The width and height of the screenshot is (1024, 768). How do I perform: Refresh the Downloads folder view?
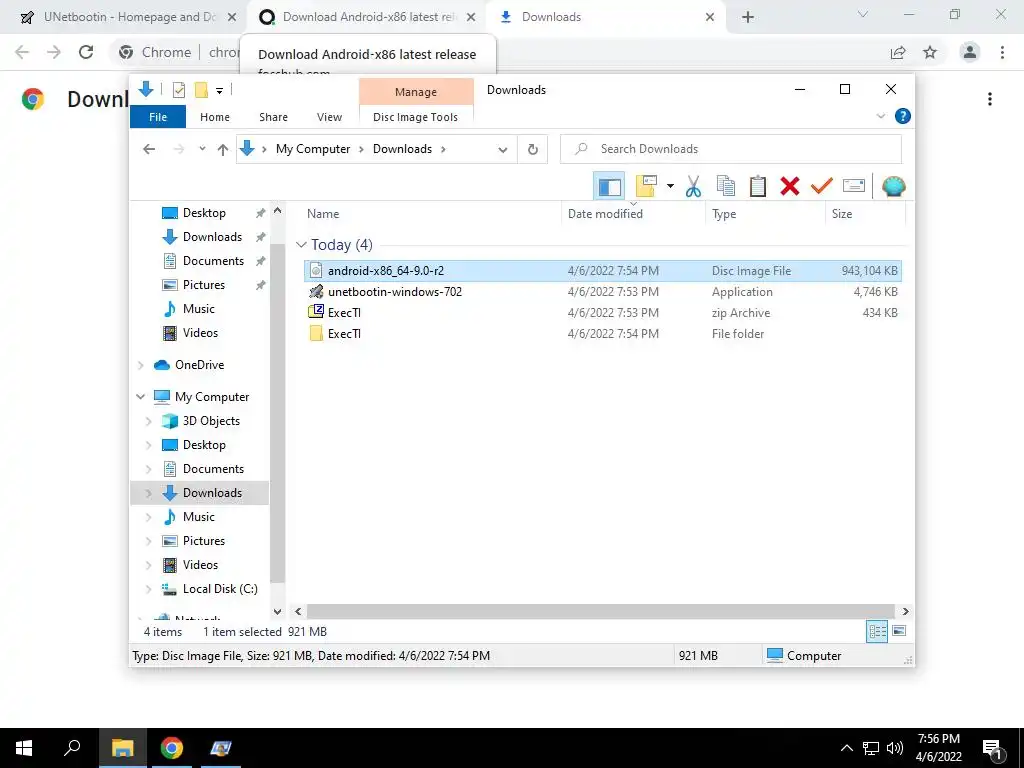(x=533, y=150)
